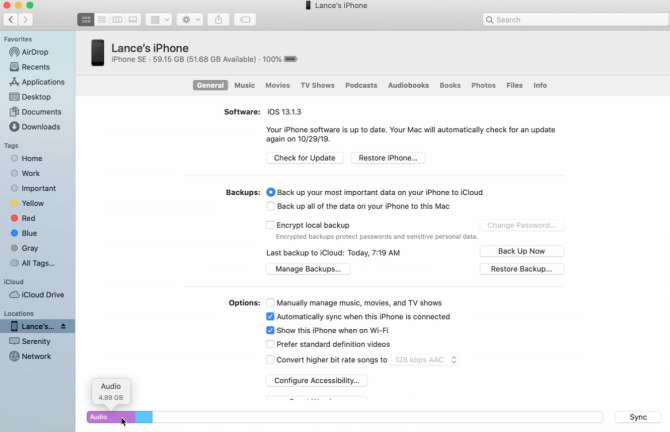Switch Finder to column view
The width and height of the screenshot is (670, 432).
117,20
